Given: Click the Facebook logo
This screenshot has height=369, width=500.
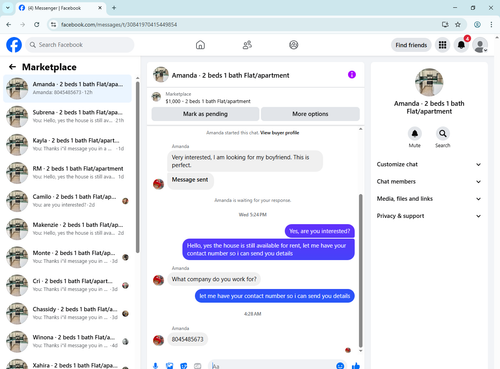Looking at the screenshot, I should point(14,45).
